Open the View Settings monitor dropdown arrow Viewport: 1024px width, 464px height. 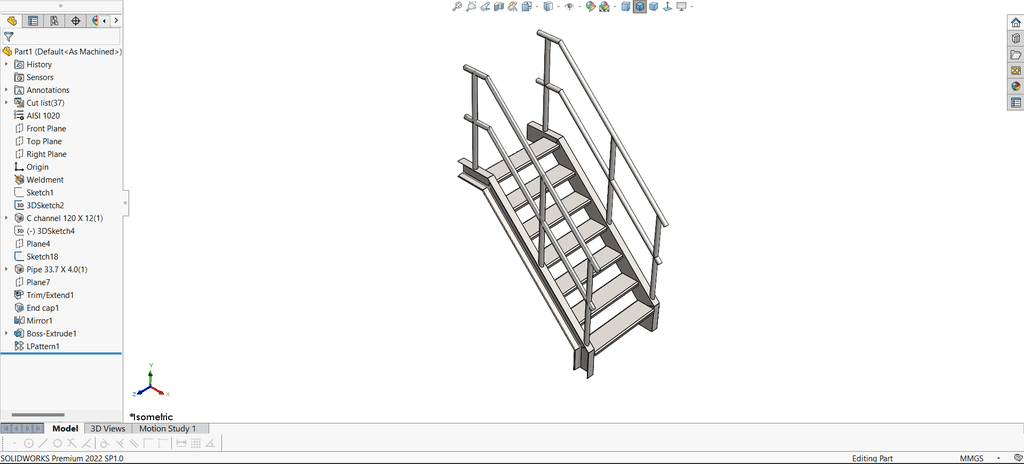[x=692, y=7]
